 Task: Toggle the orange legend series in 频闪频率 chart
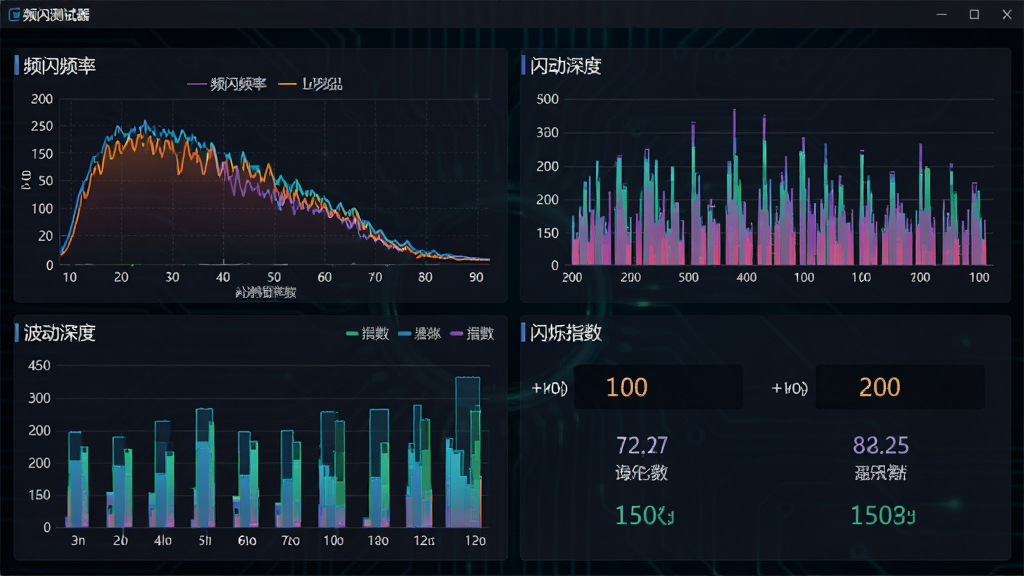point(310,84)
